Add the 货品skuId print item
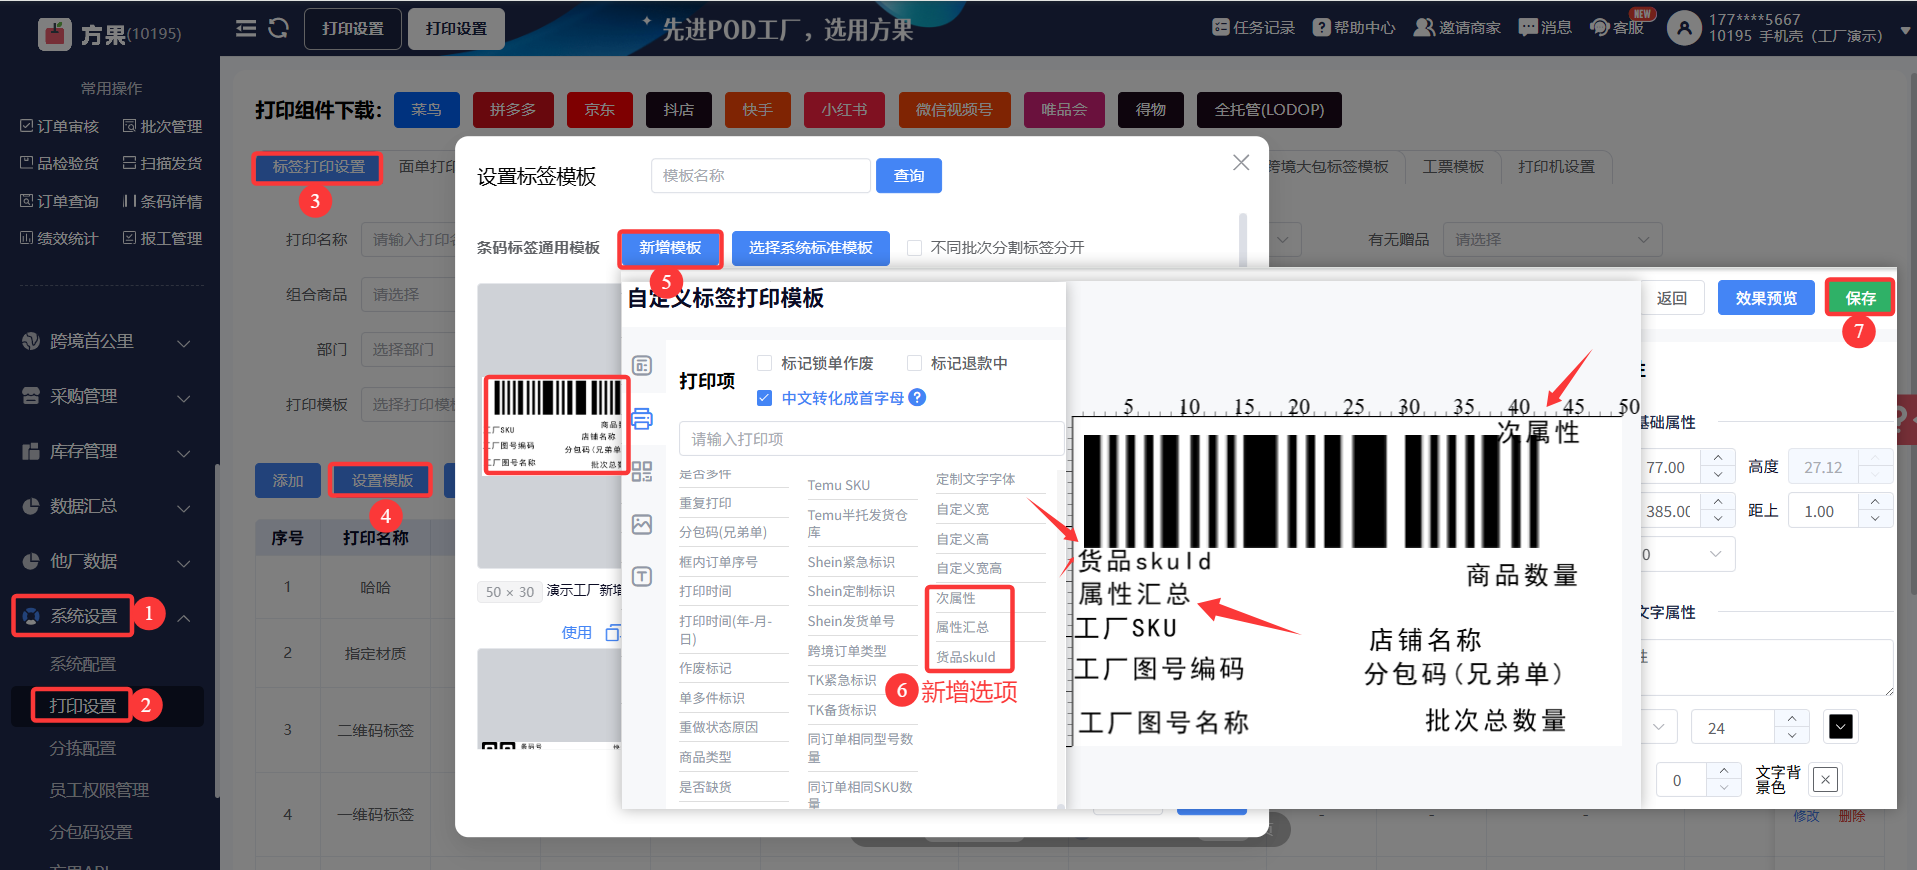The height and width of the screenshot is (870, 1917). coord(966,657)
